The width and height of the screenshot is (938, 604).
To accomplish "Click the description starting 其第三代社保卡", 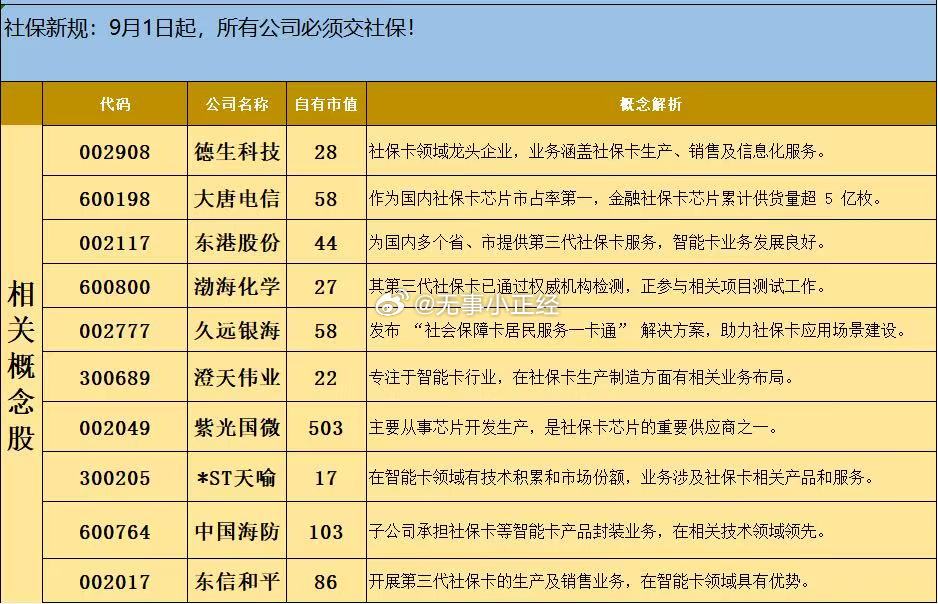I will click(x=597, y=286).
